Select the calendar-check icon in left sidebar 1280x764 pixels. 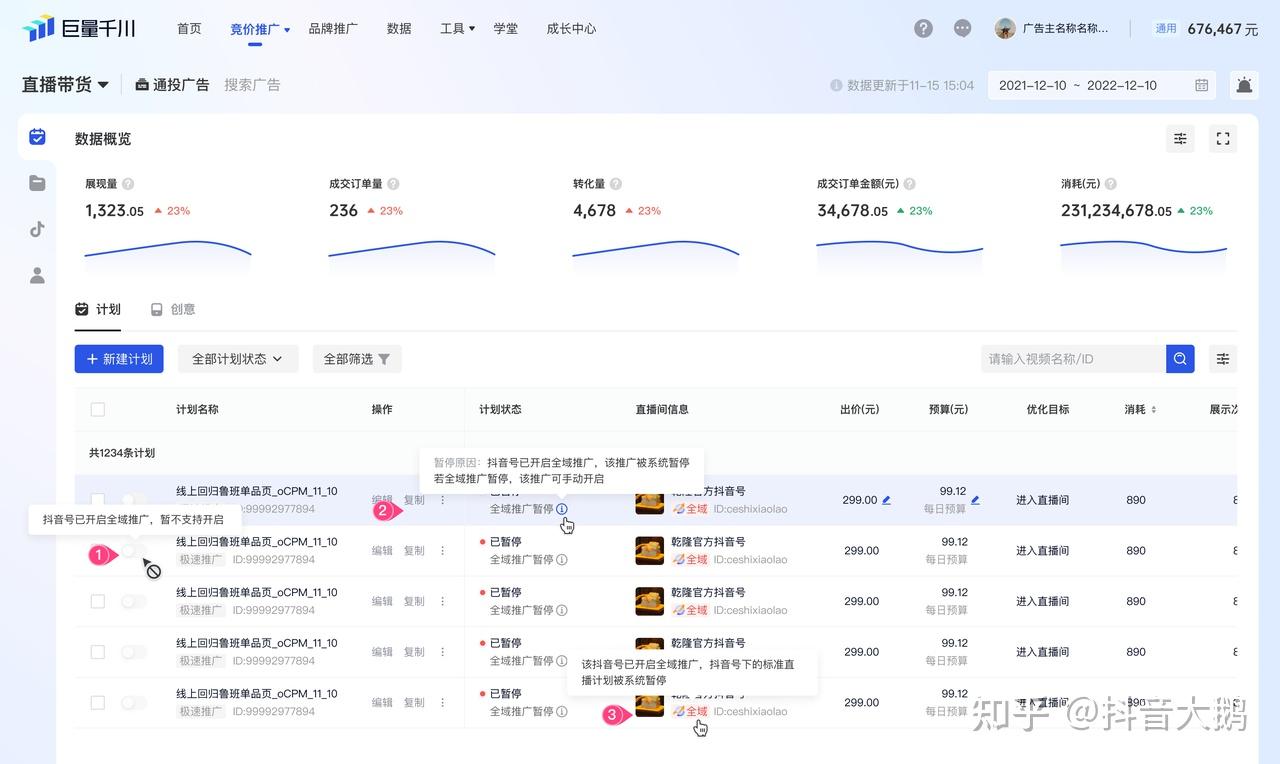(37, 137)
